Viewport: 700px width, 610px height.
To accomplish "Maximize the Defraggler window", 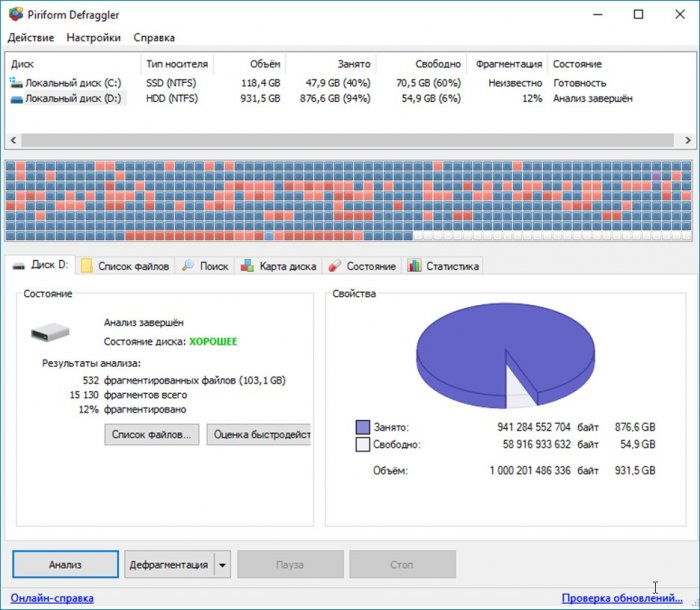I will point(638,14).
